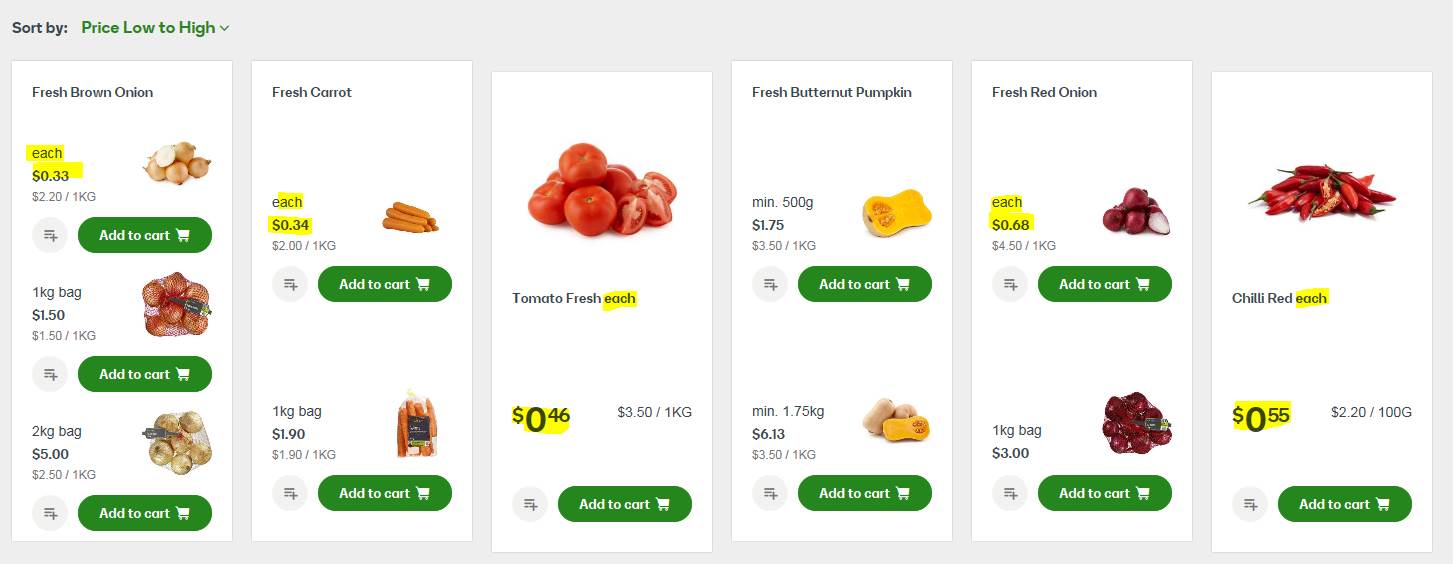
Task: Add min. 1.75kg butternut pumpkin to cart
Action: (865, 493)
